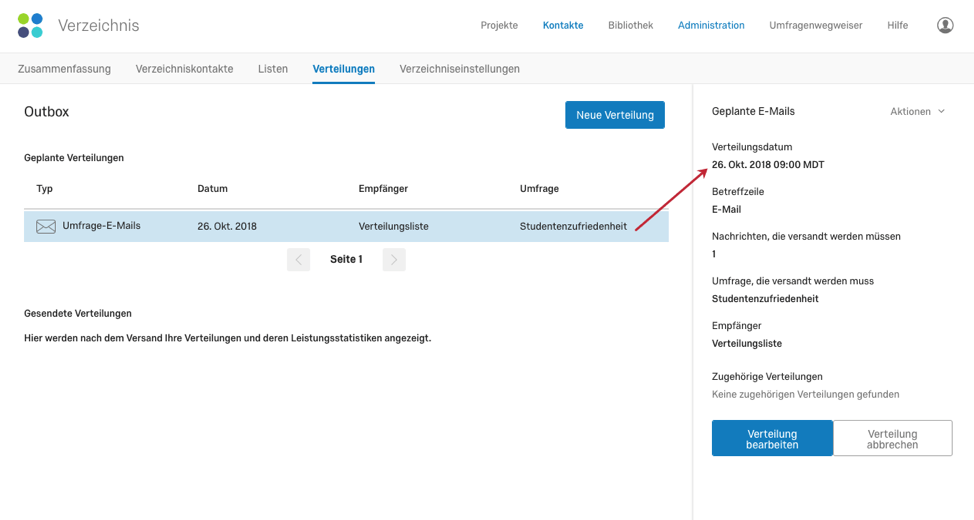Open the Hilfe menu

pos(897,25)
